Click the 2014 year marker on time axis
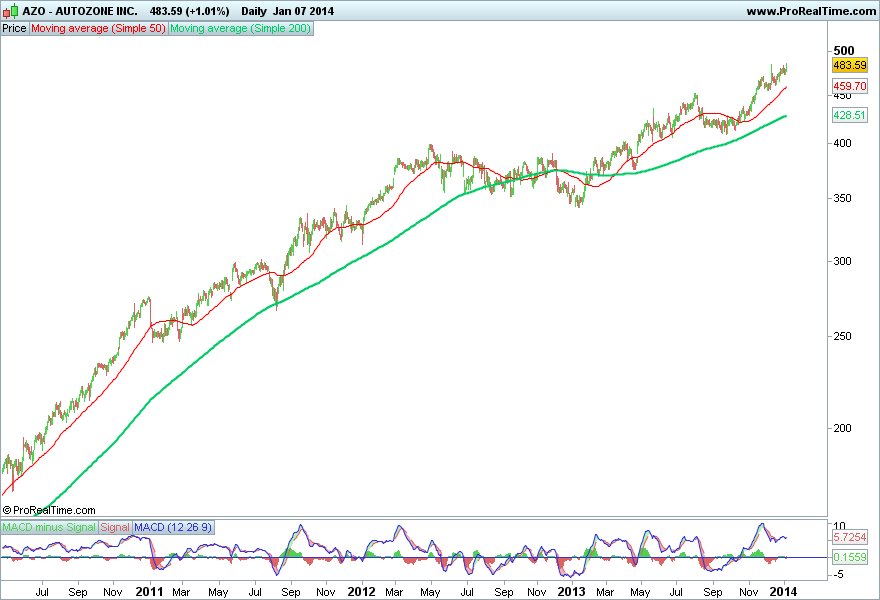The image size is (880, 600). (x=783, y=592)
